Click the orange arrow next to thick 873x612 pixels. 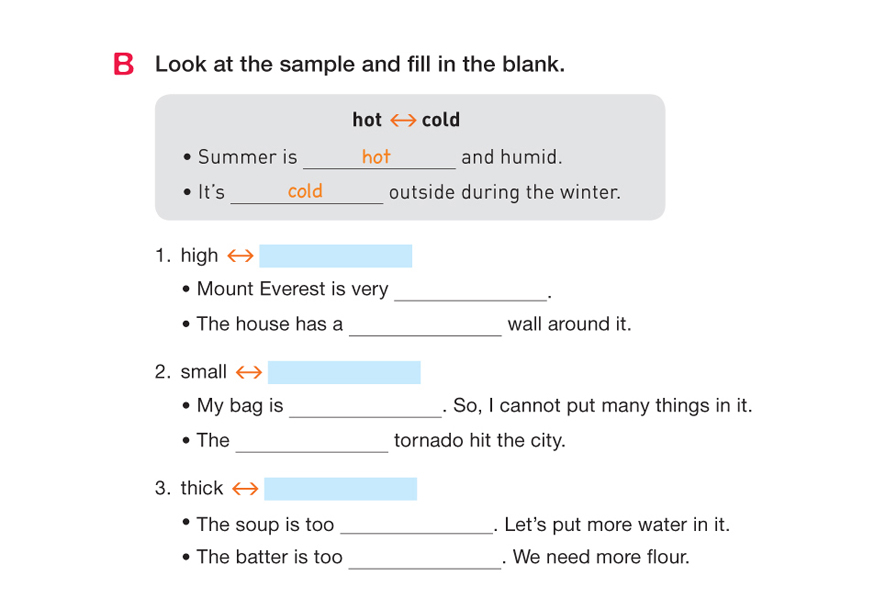pos(245,489)
